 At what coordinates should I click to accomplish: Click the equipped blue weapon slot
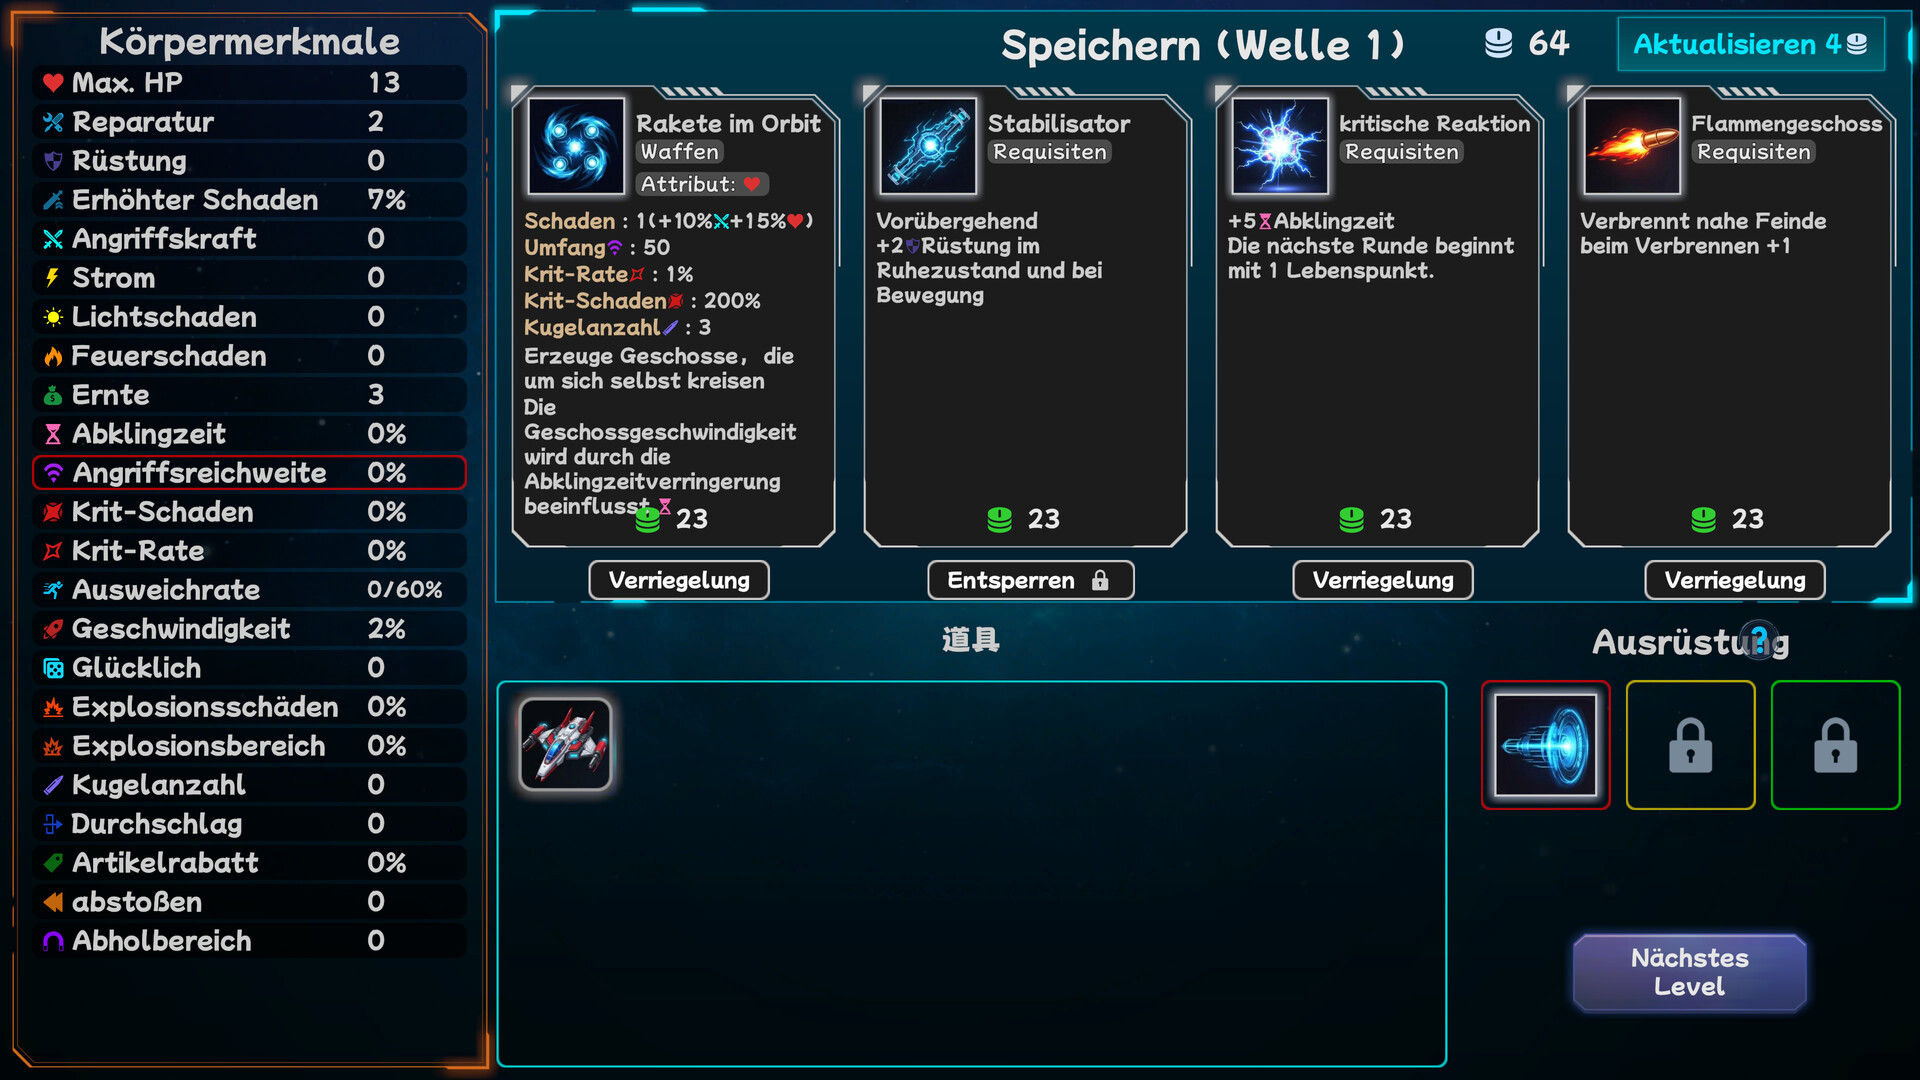click(x=1545, y=745)
